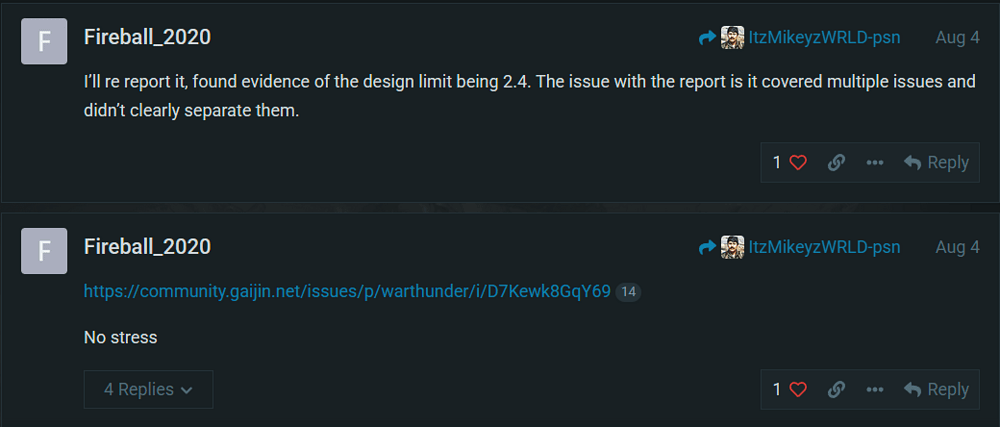Open the Aug 4 date on first post
The height and width of the screenshot is (427, 1000).
click(x=957, y=38)
